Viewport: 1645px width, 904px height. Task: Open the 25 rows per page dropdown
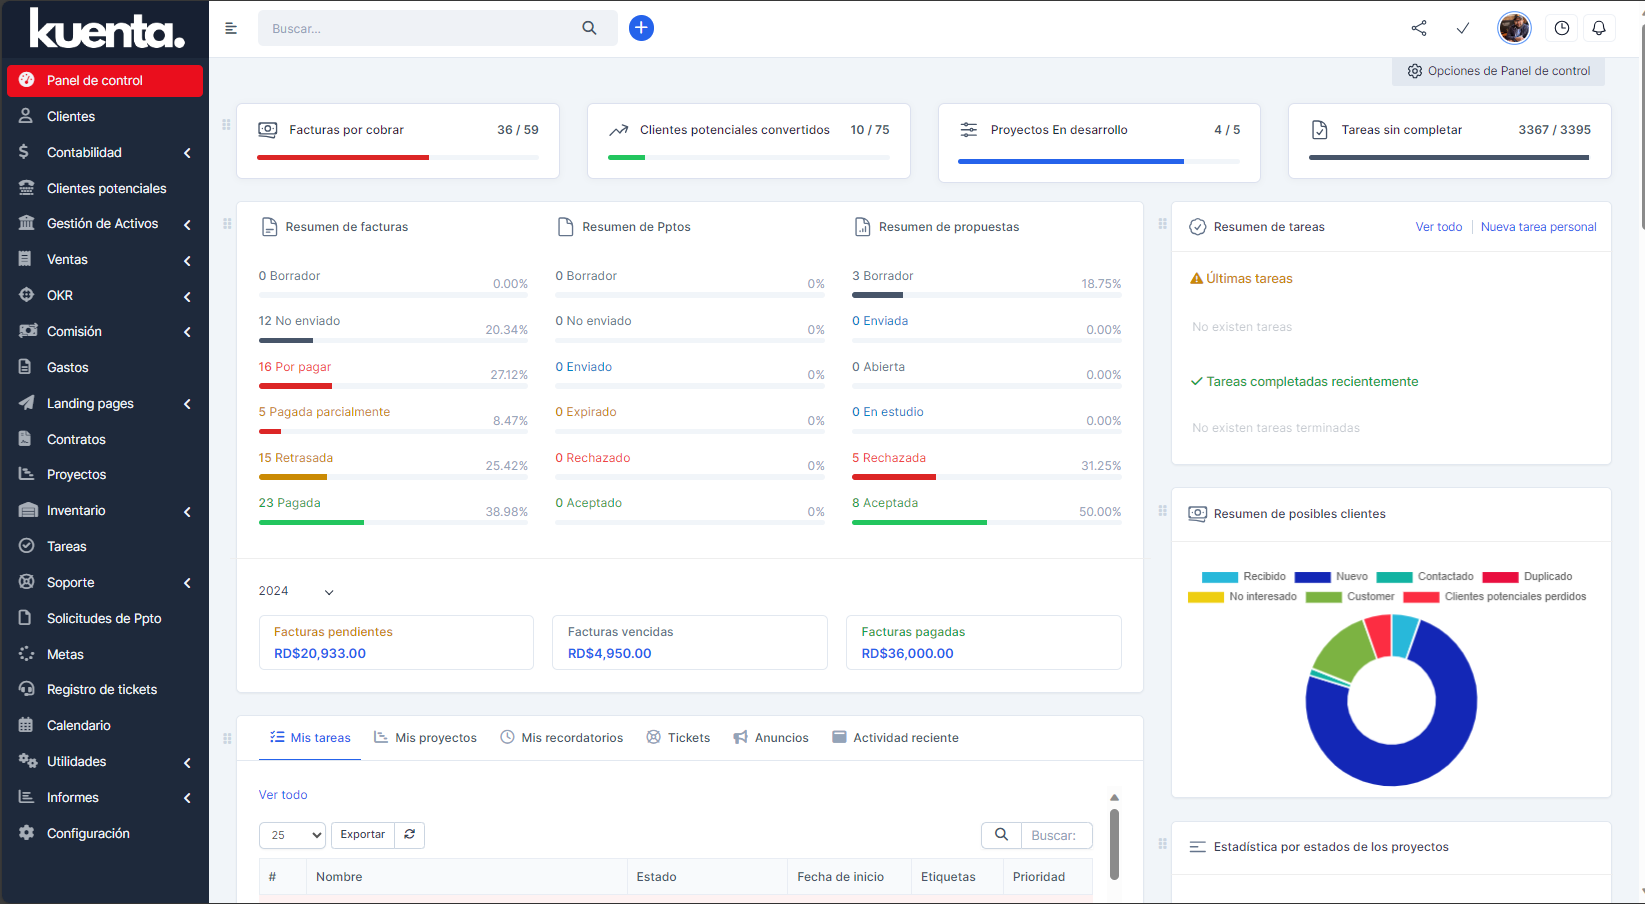coord(293,835)
